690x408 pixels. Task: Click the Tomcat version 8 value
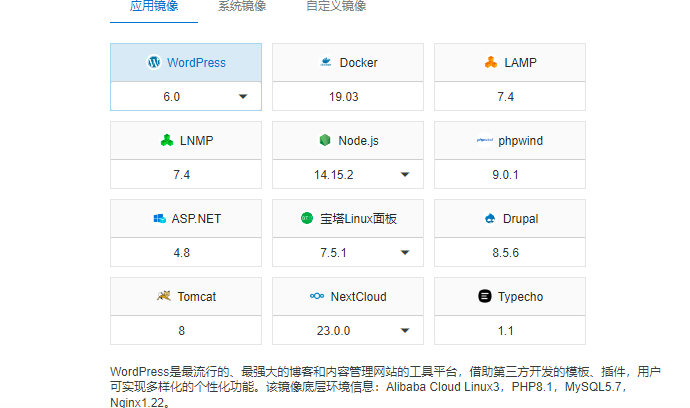pos(182,331)
